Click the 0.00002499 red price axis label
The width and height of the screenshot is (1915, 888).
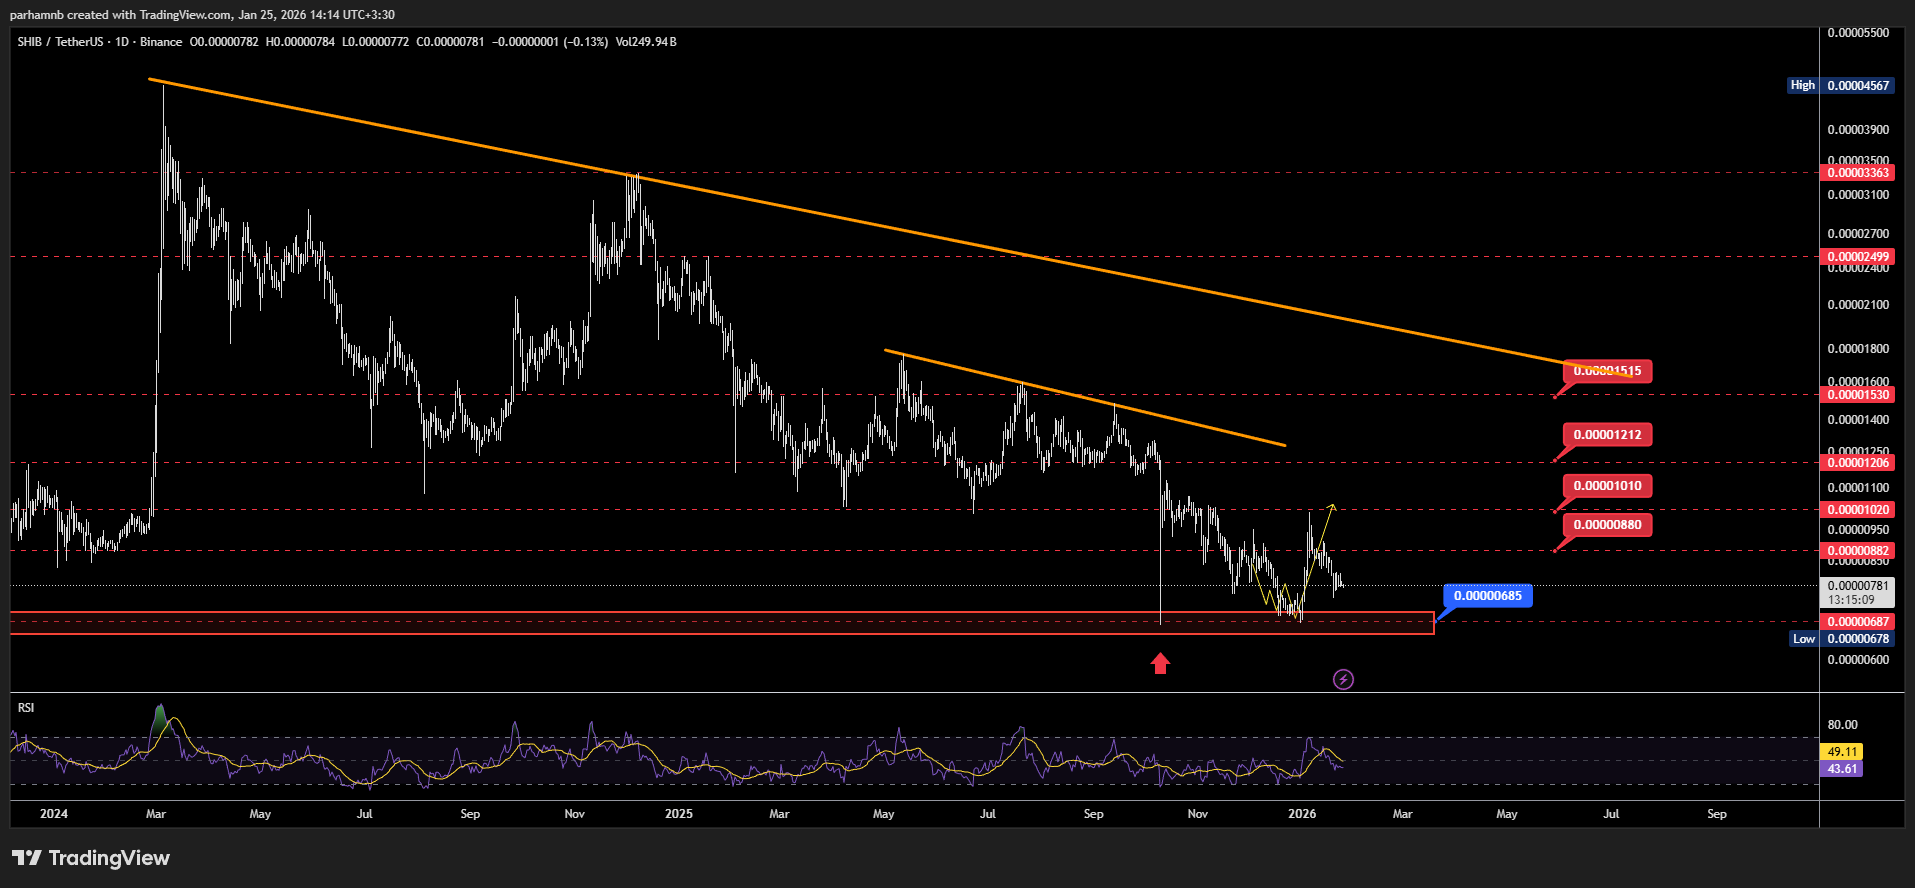(1857, 257)
